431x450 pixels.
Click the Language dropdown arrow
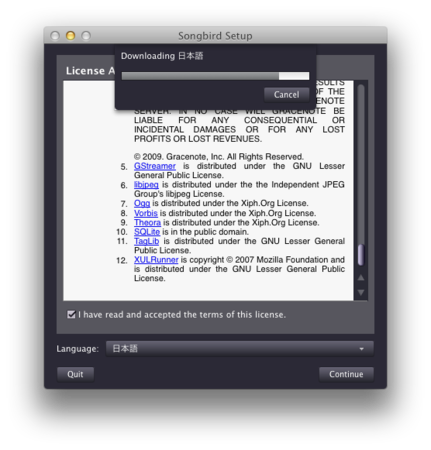click(362, 349)
